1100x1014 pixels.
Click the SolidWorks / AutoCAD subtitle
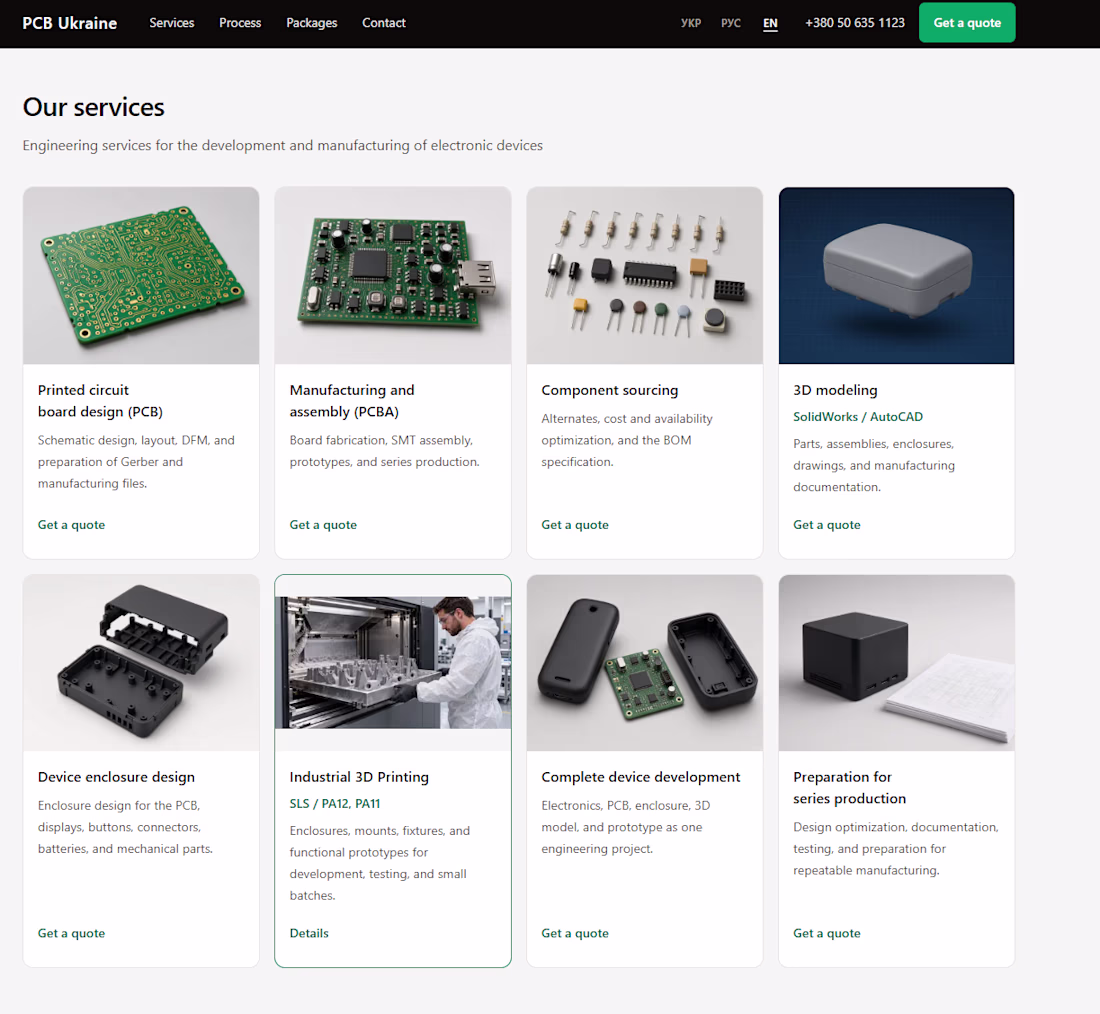point(858,417)
